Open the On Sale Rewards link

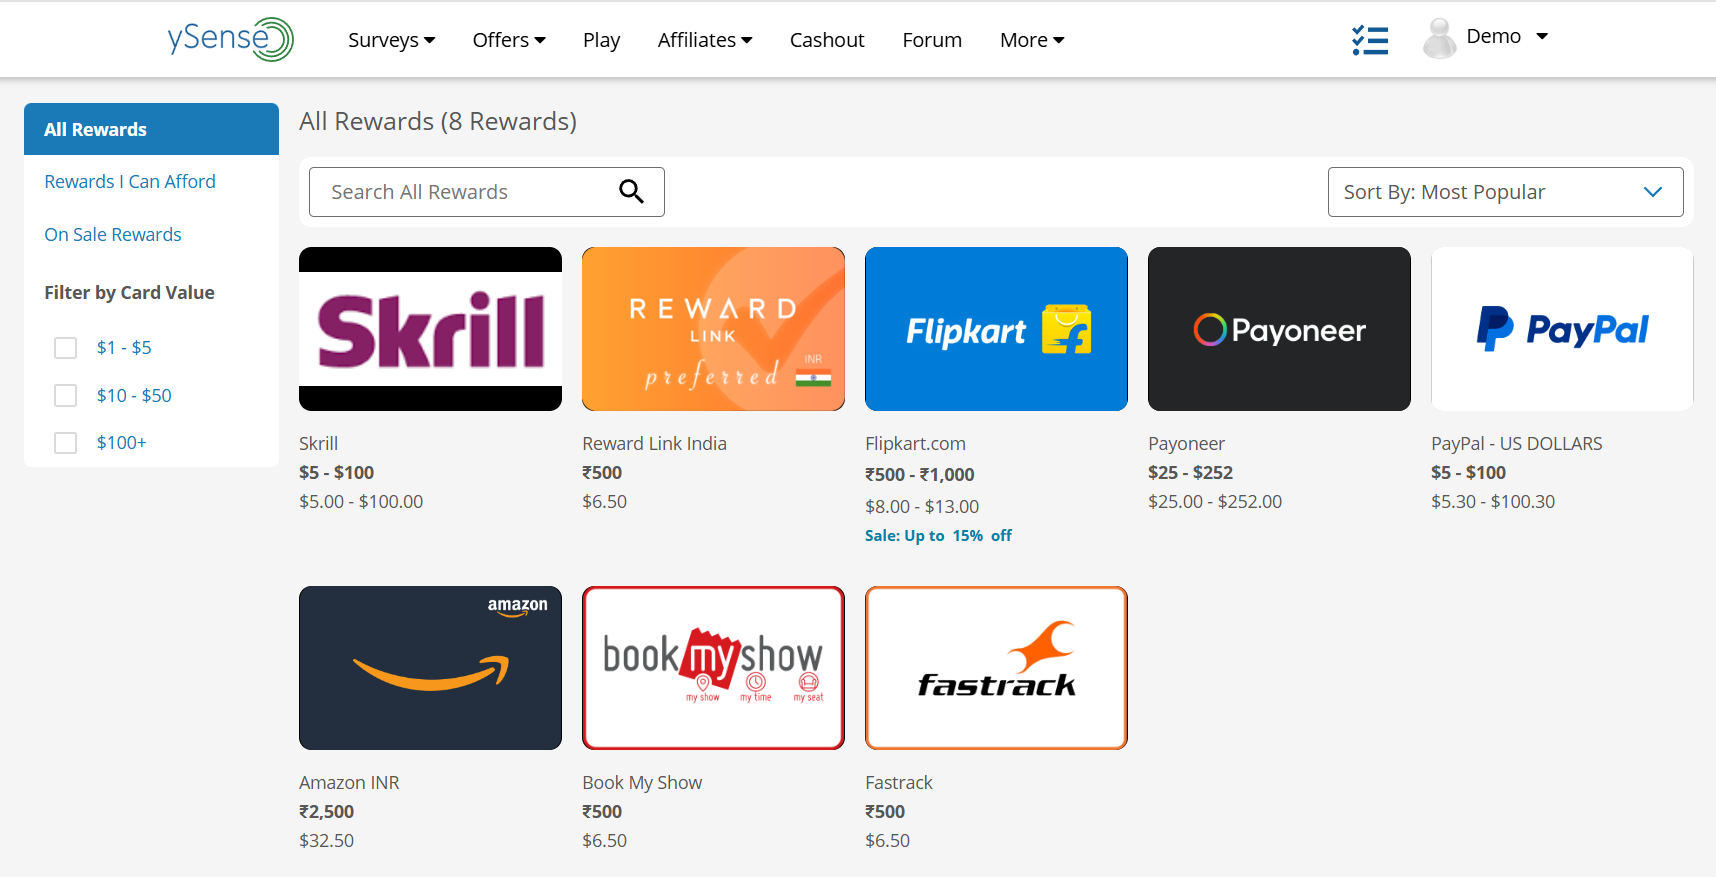pos(113,234)
